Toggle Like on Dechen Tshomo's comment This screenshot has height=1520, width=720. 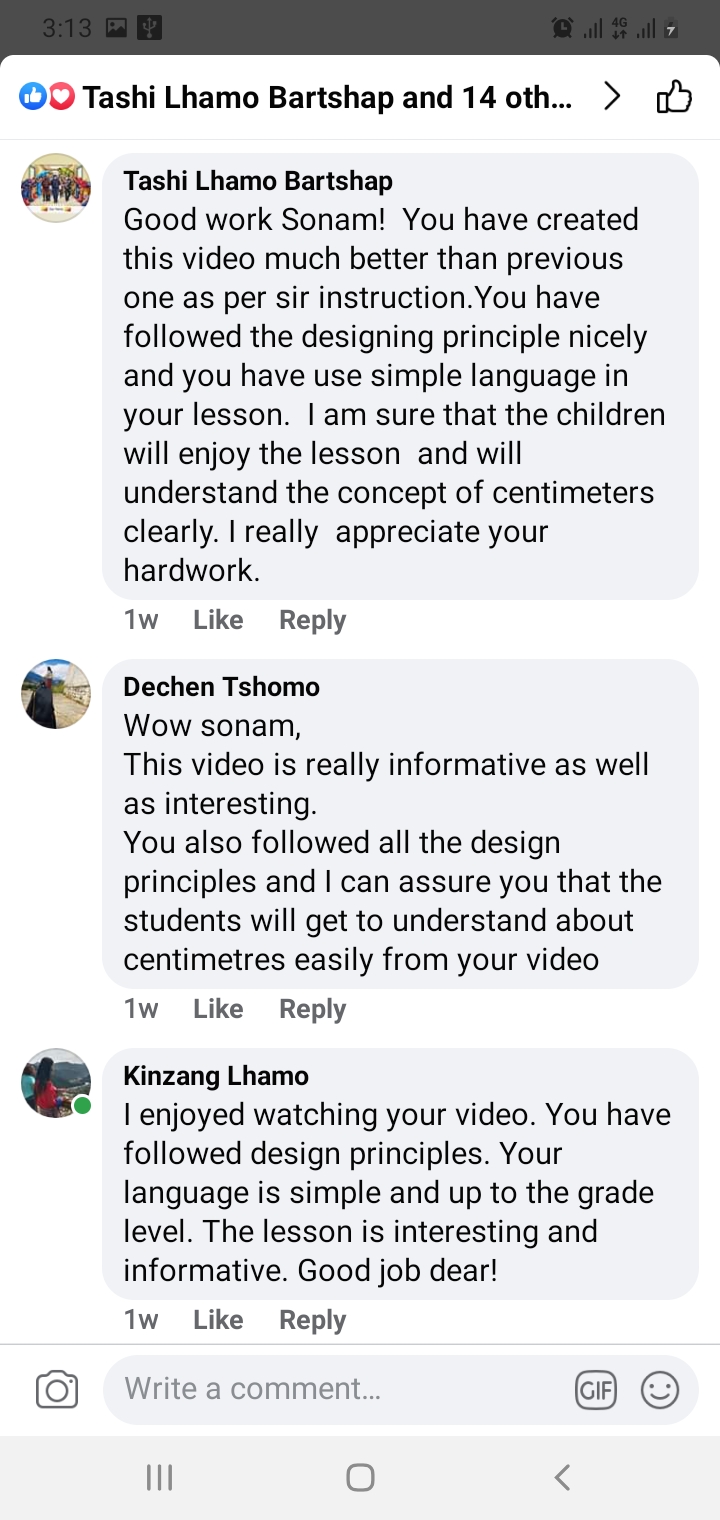coord(217,1009)
